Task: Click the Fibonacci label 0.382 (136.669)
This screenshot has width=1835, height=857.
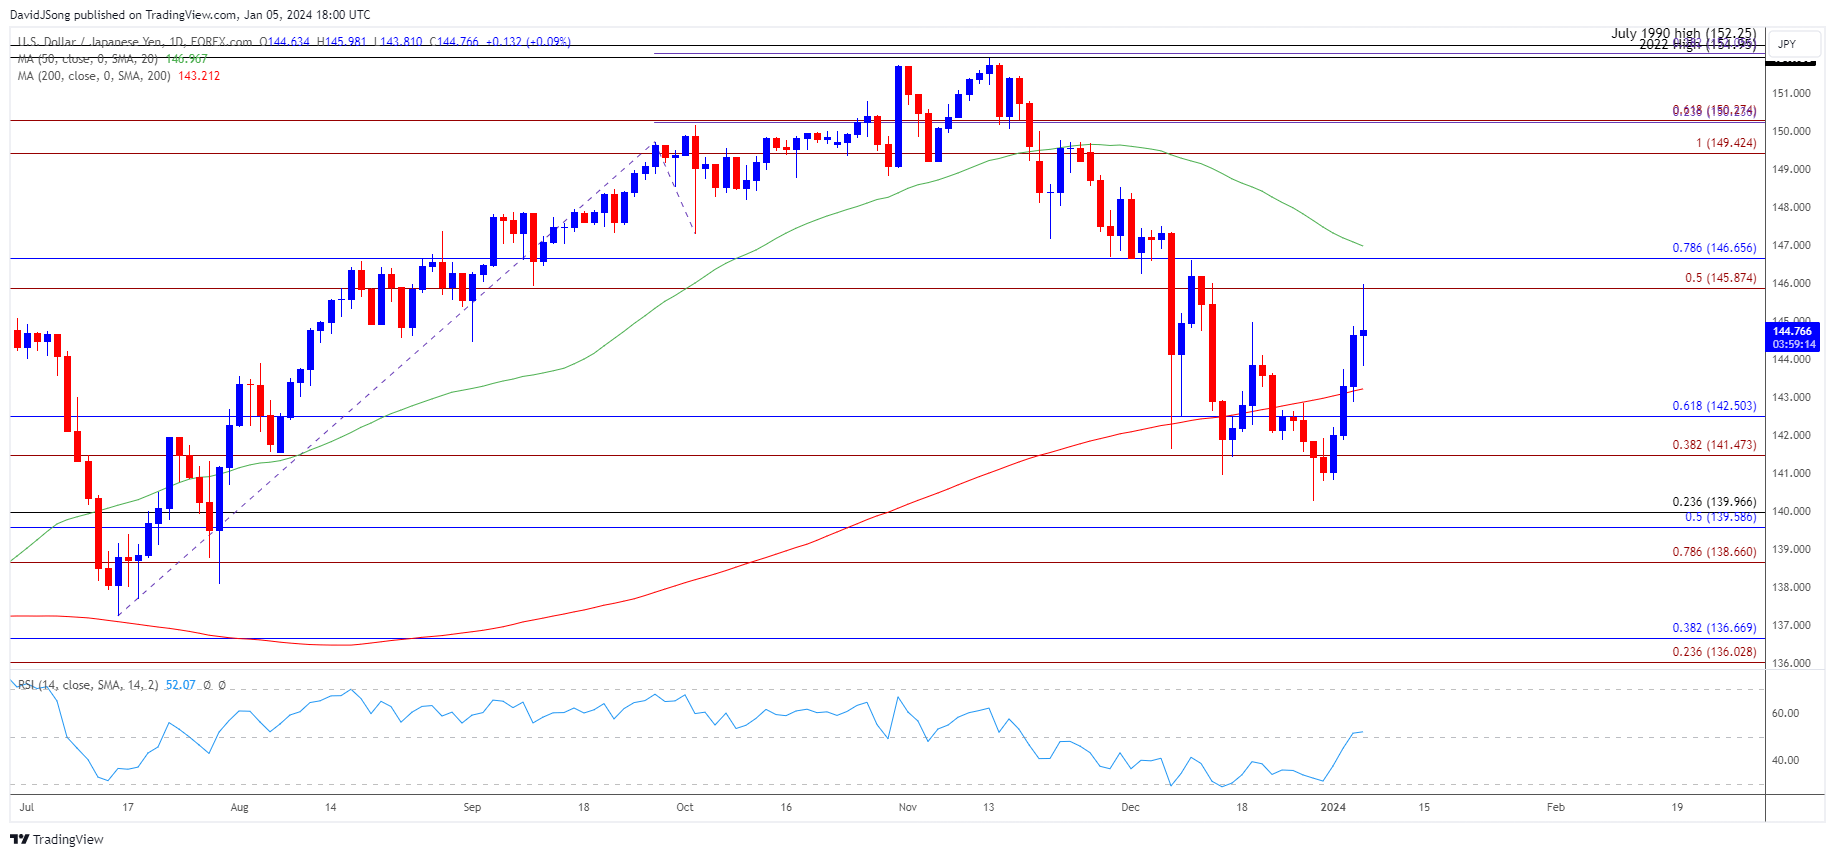Action: pyautogui.click(x=1714, y=628)
